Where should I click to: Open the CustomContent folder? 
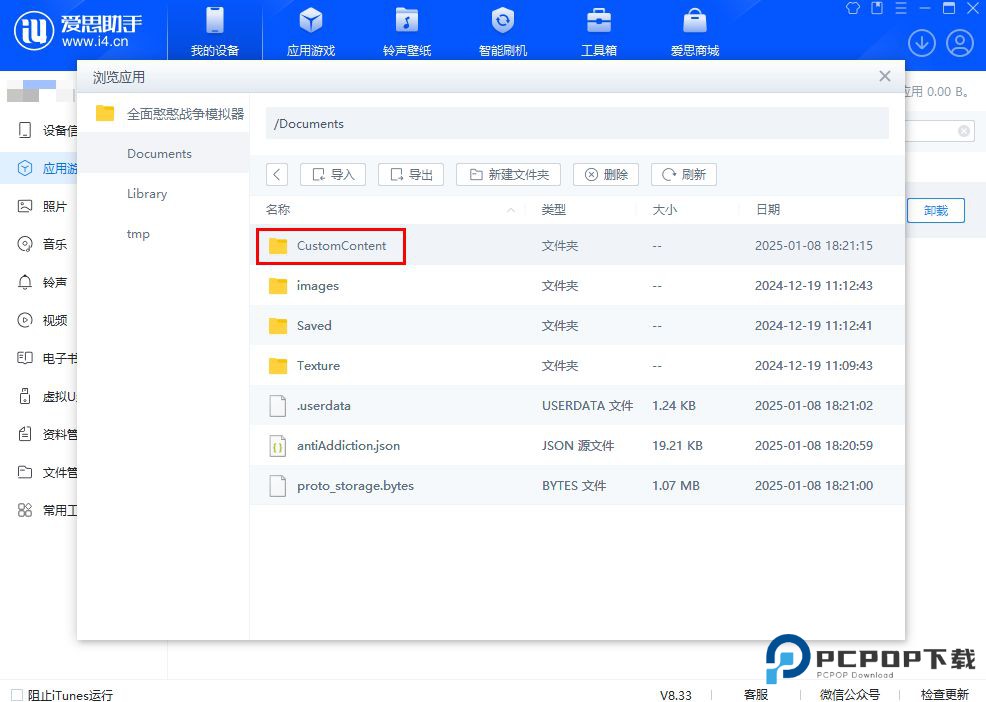pos(342,245)
